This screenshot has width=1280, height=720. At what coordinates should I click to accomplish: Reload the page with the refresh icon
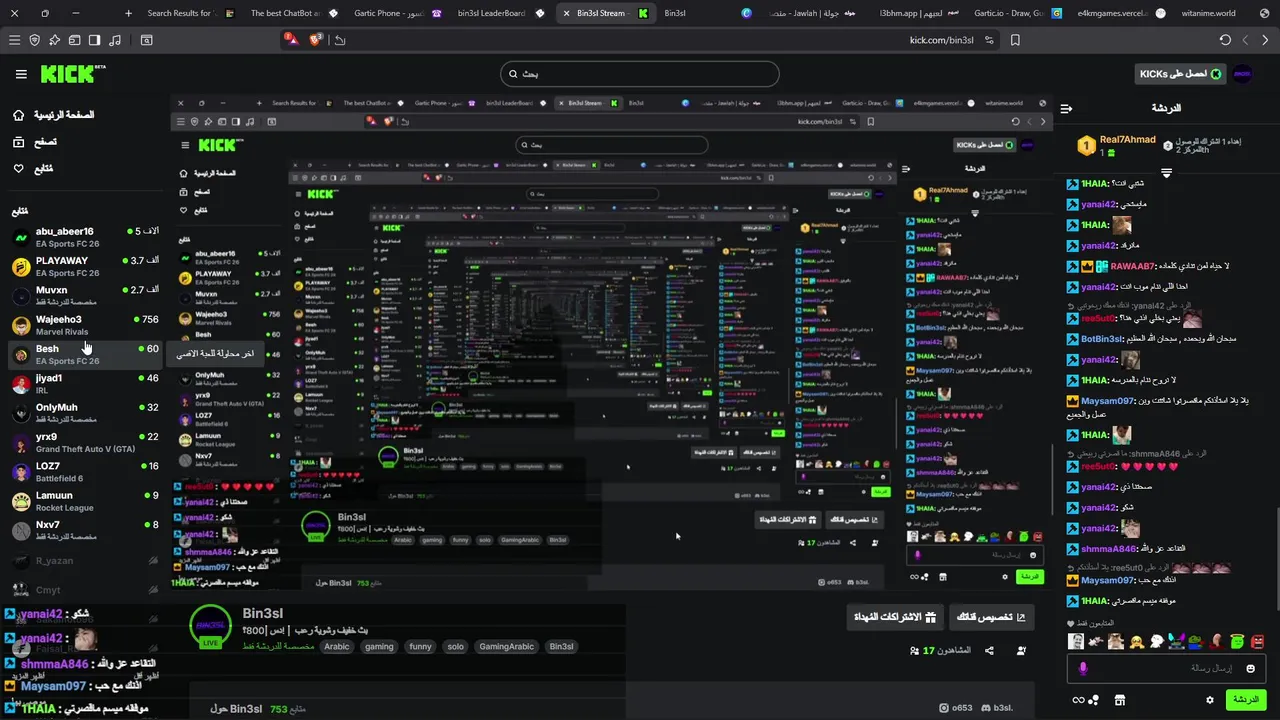pyautogui.click(x=1225, y=40)
